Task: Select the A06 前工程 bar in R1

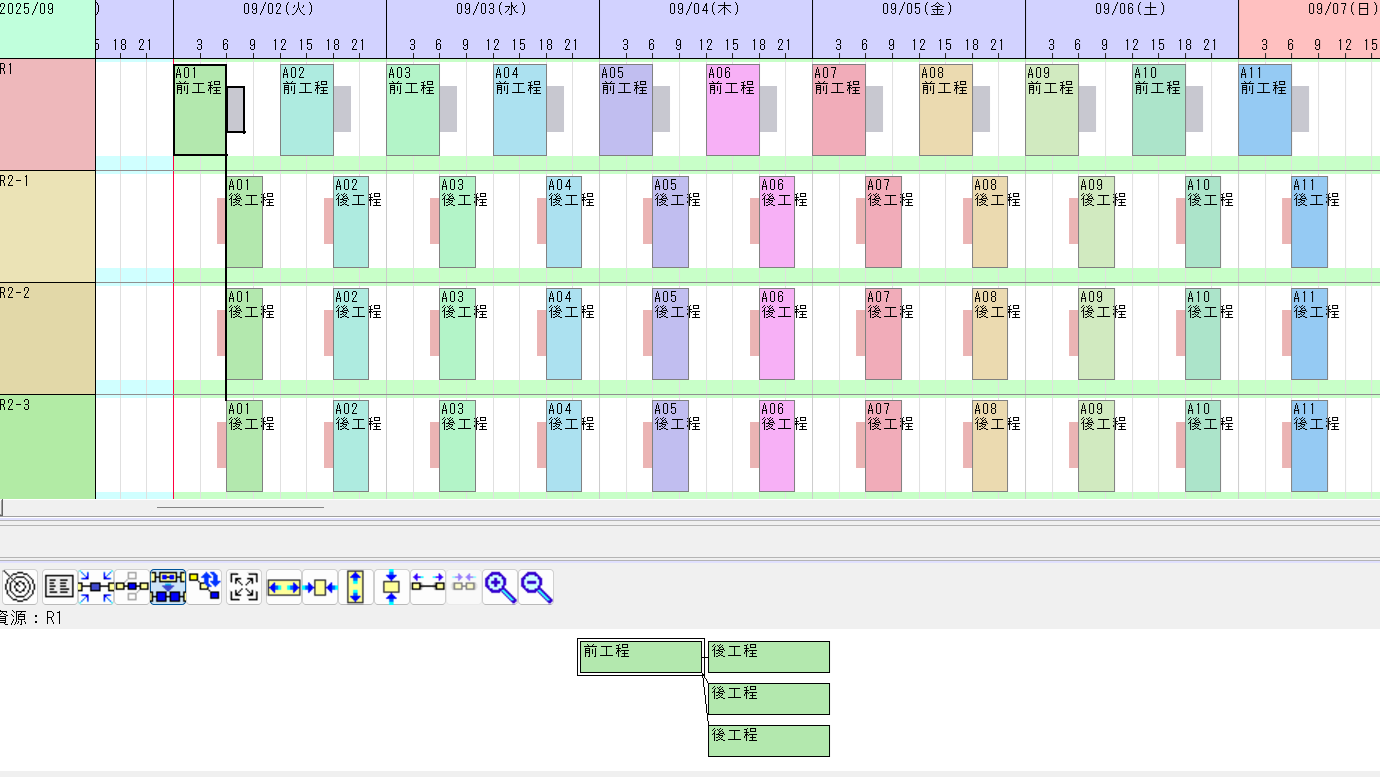Action: [732, 110]
